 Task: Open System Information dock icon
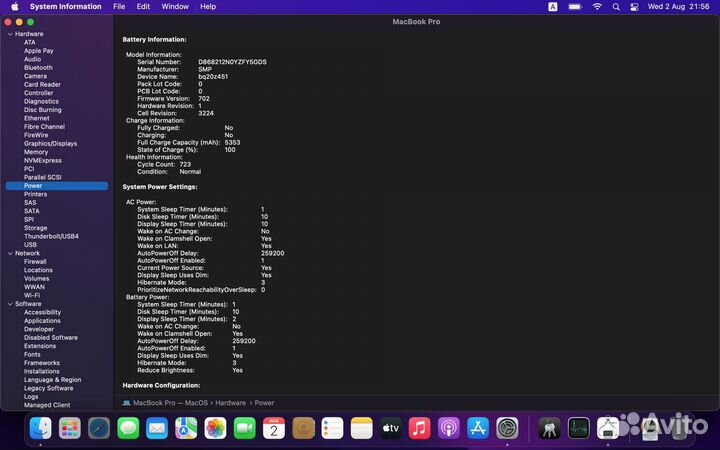[x=608, y=428]
